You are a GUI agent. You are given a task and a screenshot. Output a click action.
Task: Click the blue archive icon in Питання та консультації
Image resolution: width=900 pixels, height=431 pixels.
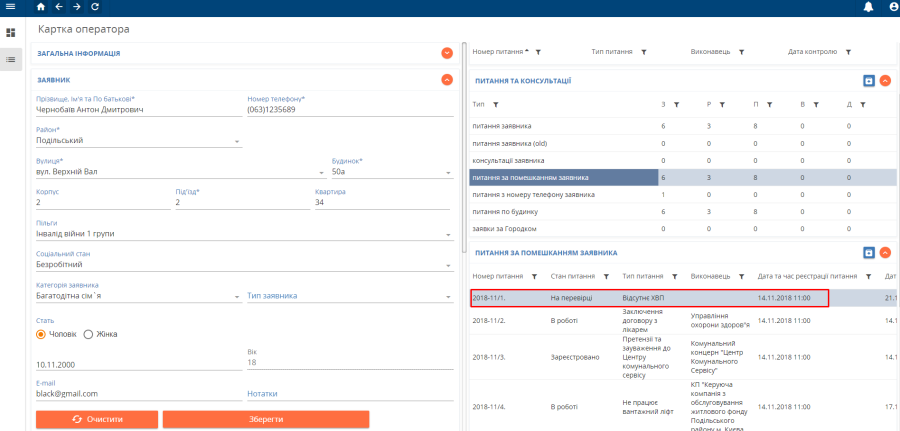[x=868, y=81]
